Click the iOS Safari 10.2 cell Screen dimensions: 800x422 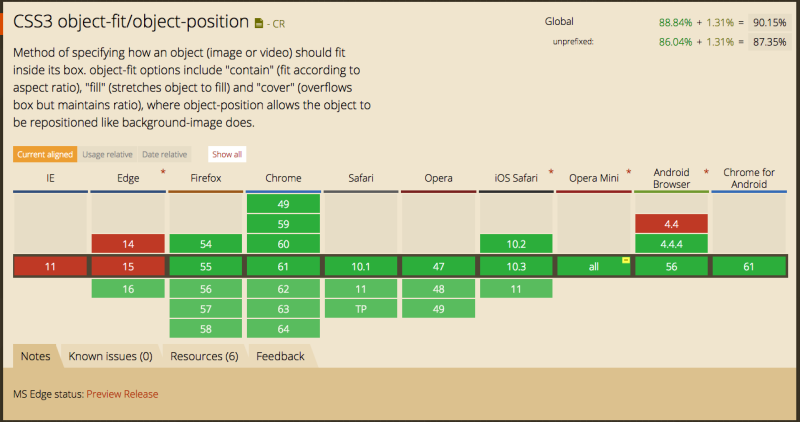(x=516, y=244)
